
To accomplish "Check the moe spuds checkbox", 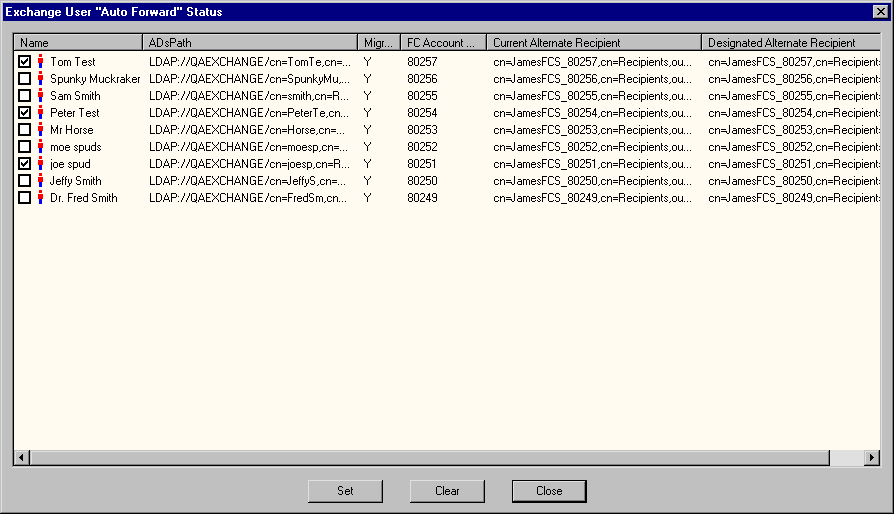I will pos(25,147).
